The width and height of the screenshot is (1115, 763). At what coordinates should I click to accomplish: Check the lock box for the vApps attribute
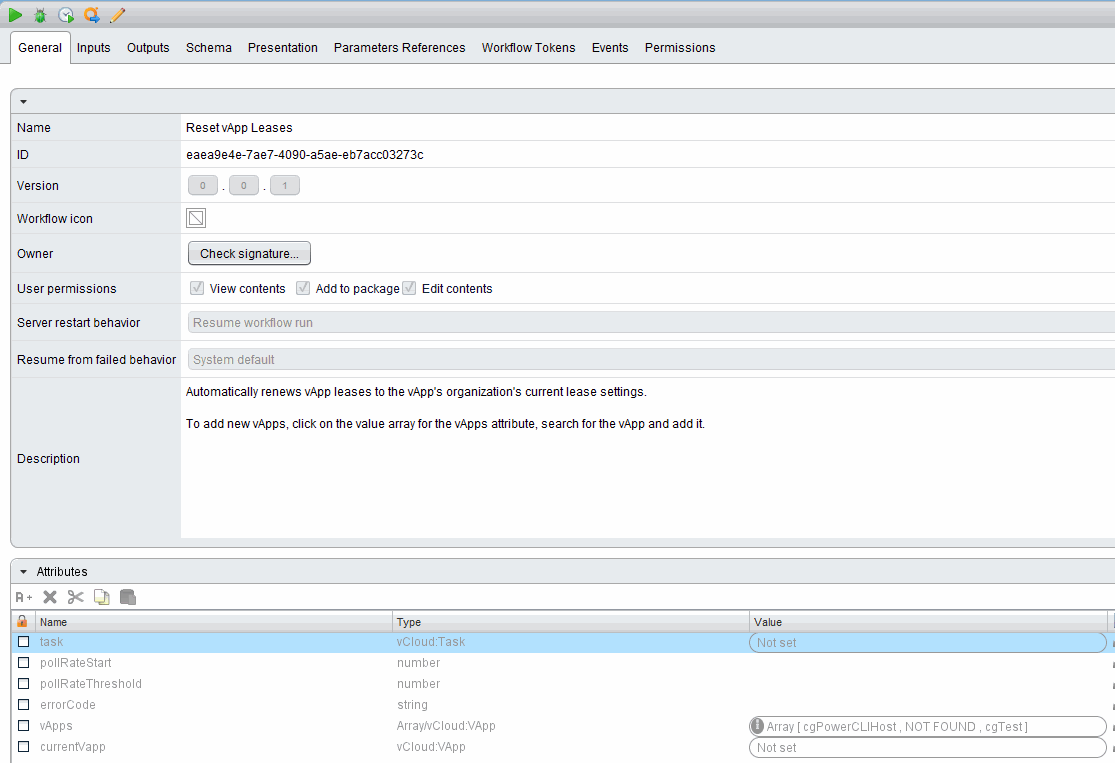(24, 726)
